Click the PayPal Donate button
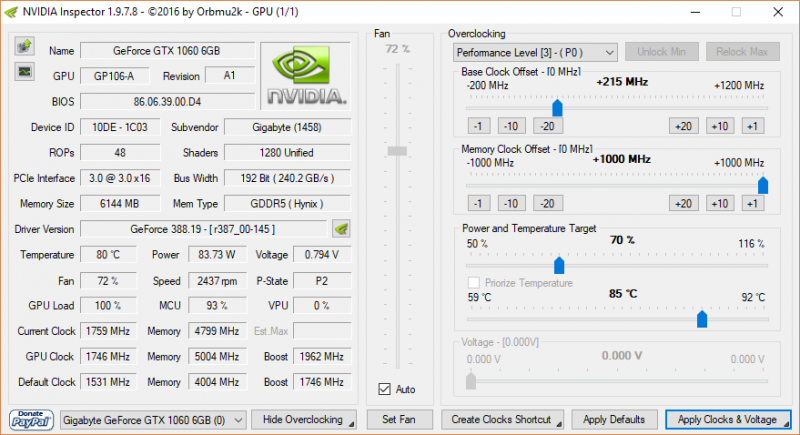 coord(32,419)
